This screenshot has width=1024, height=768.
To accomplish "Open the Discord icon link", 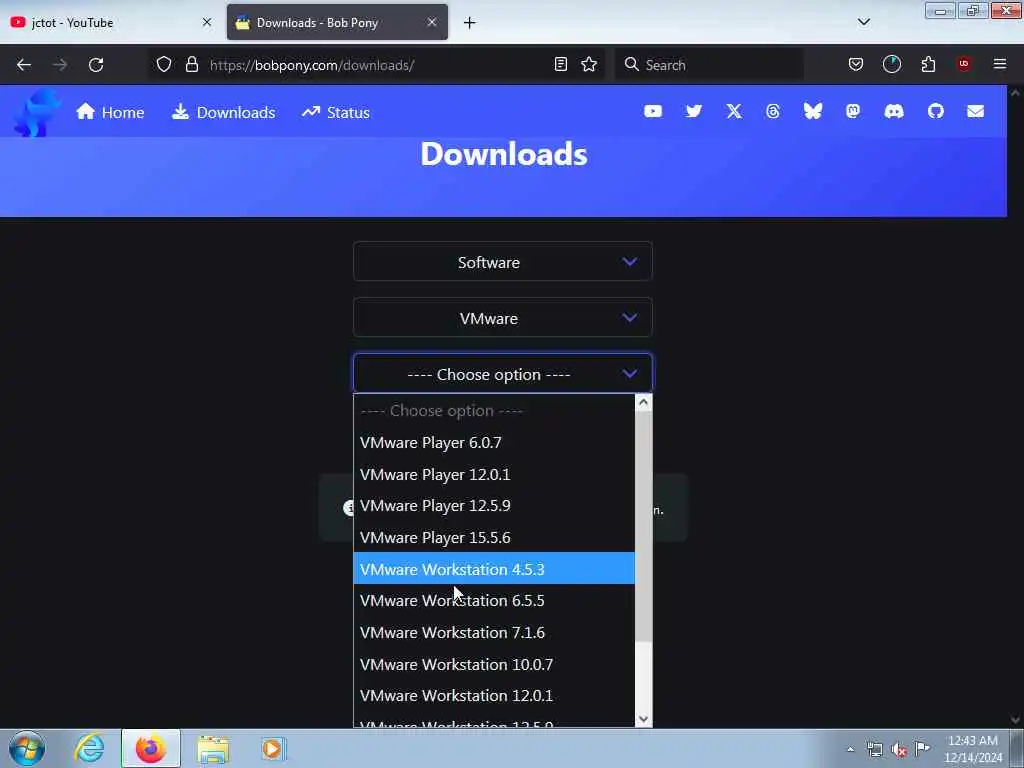I will point(894,112).
